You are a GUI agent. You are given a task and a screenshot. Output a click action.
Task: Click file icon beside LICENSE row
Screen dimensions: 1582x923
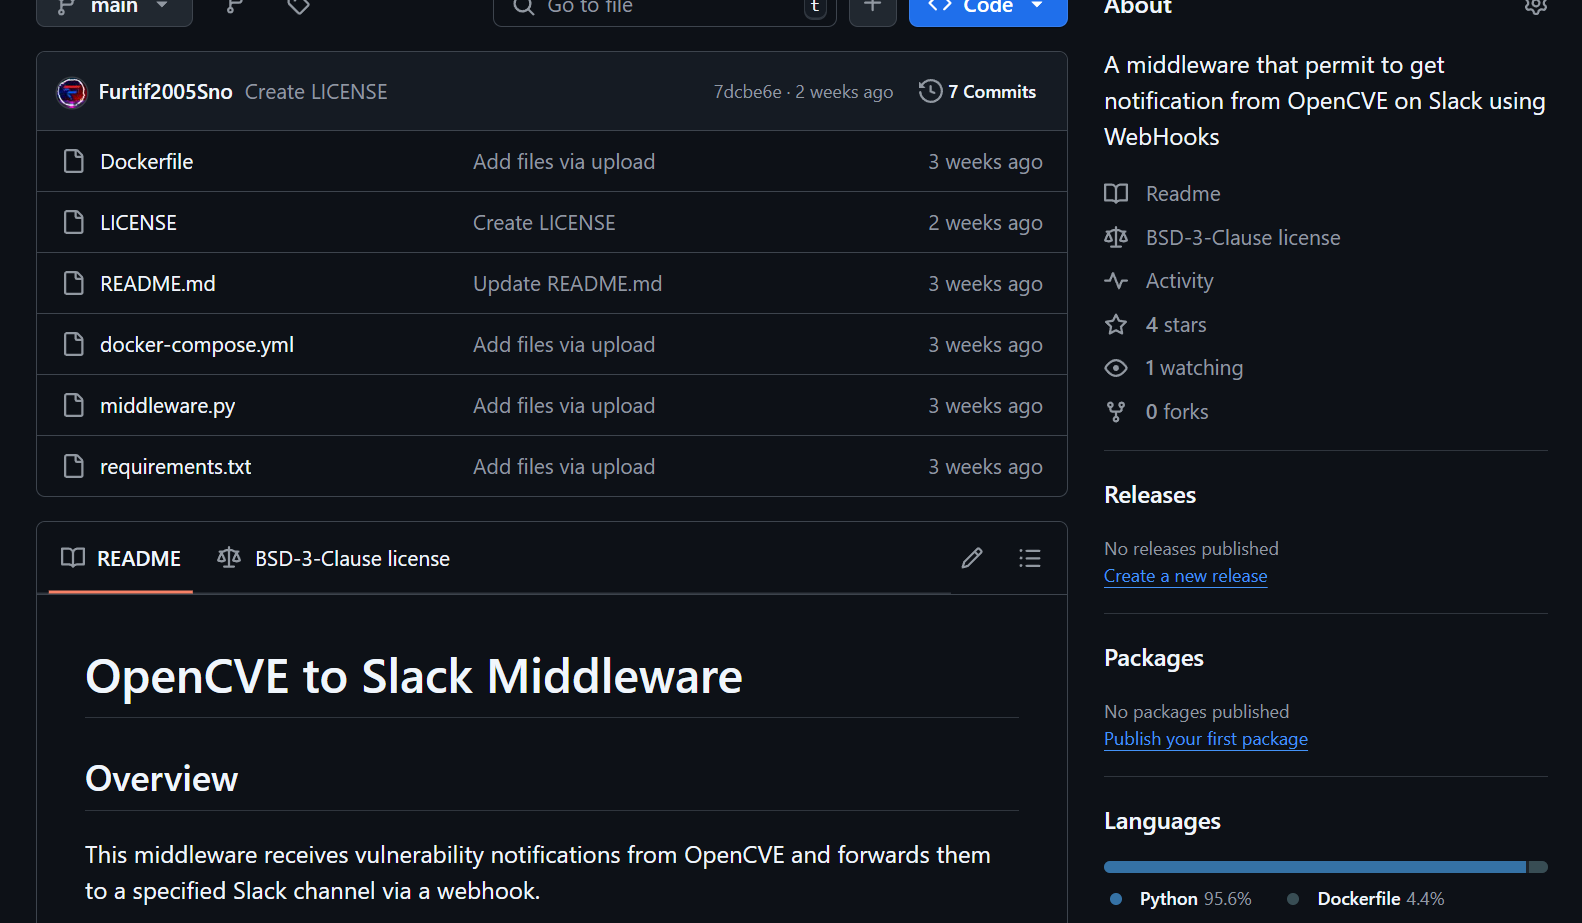click(73, 222)
